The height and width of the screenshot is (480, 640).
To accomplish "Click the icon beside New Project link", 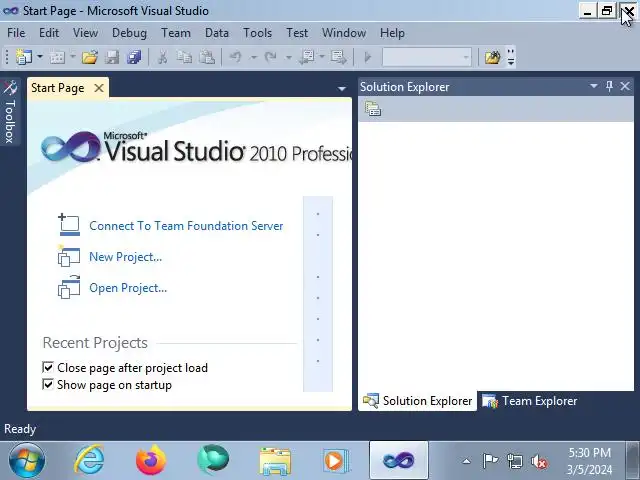I will pos(69,256).
